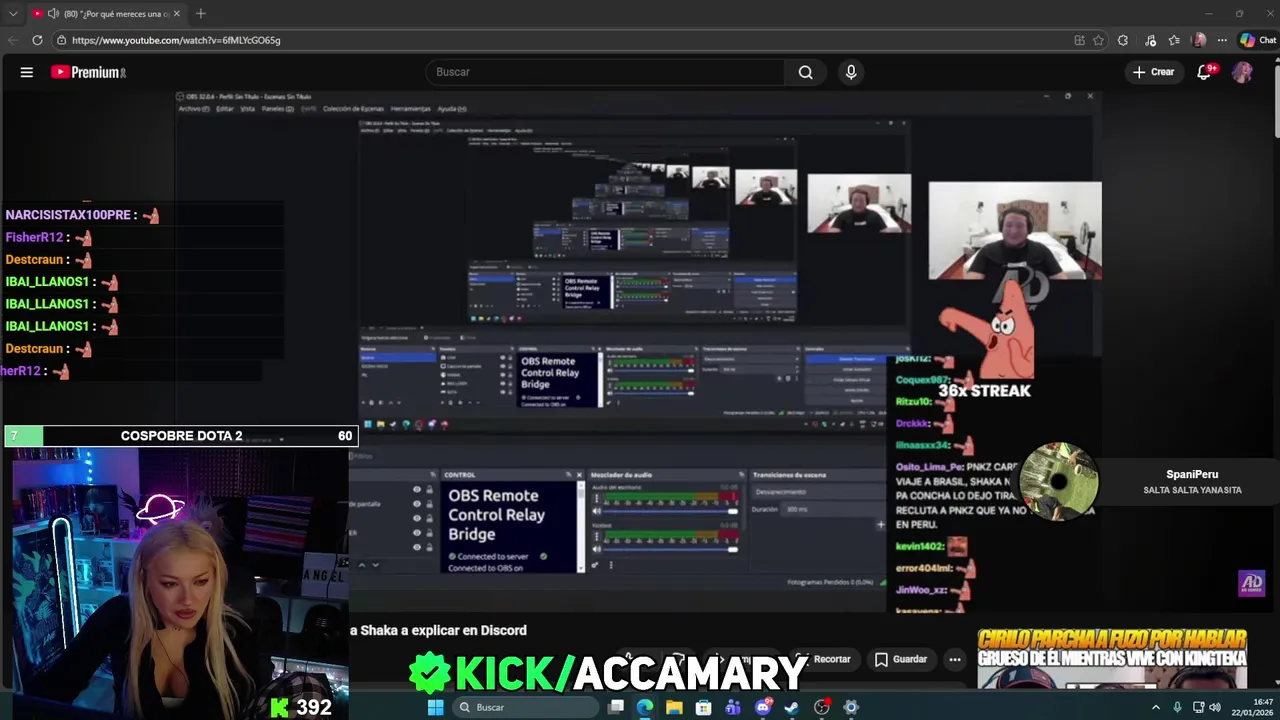This screenshot has width=1280, height=720.
Task: Open File Explorer from taskbar
Action: (674, 707)
